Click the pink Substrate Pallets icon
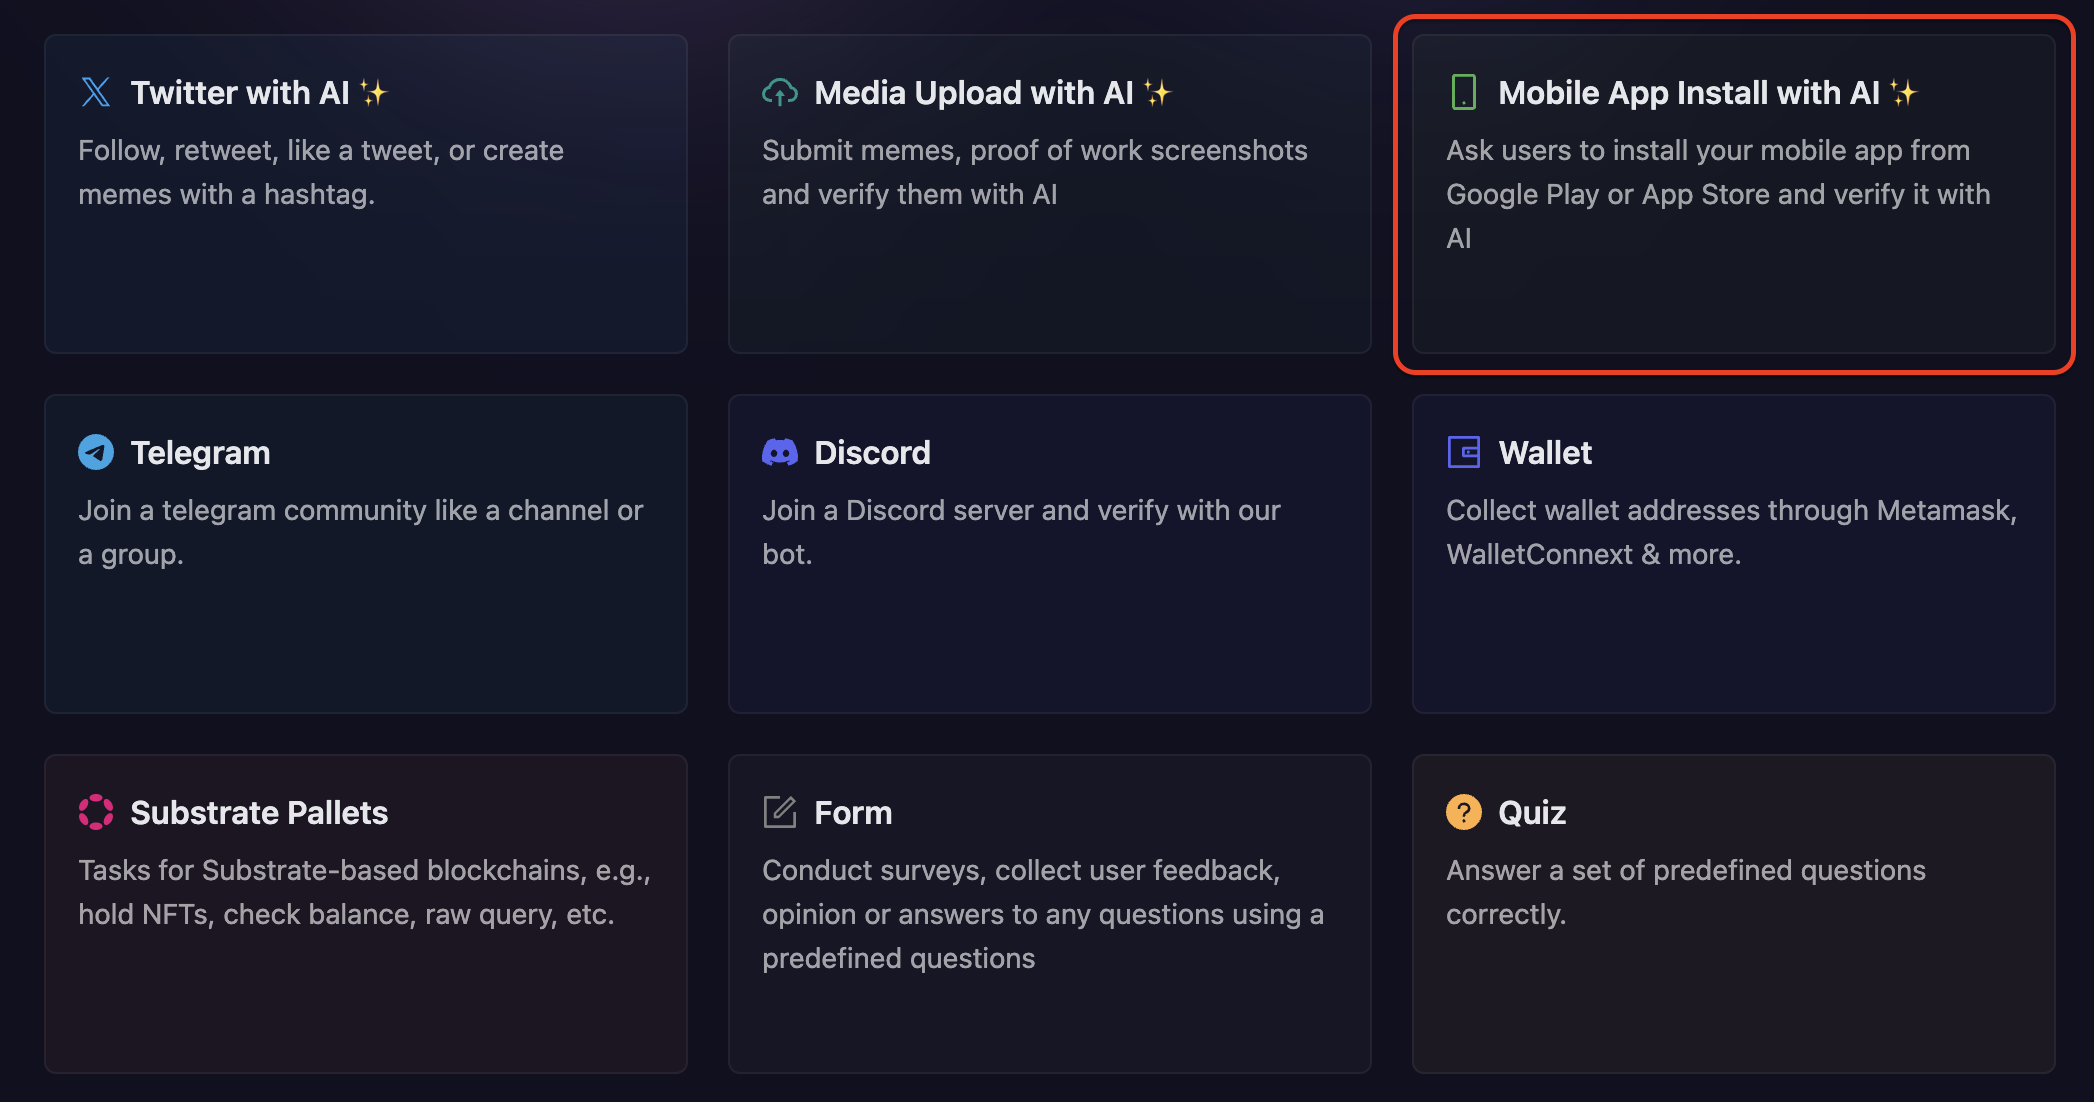The width and height of the screenshot is (2094, 1102). pyautogui.click(x=96, y=812)
